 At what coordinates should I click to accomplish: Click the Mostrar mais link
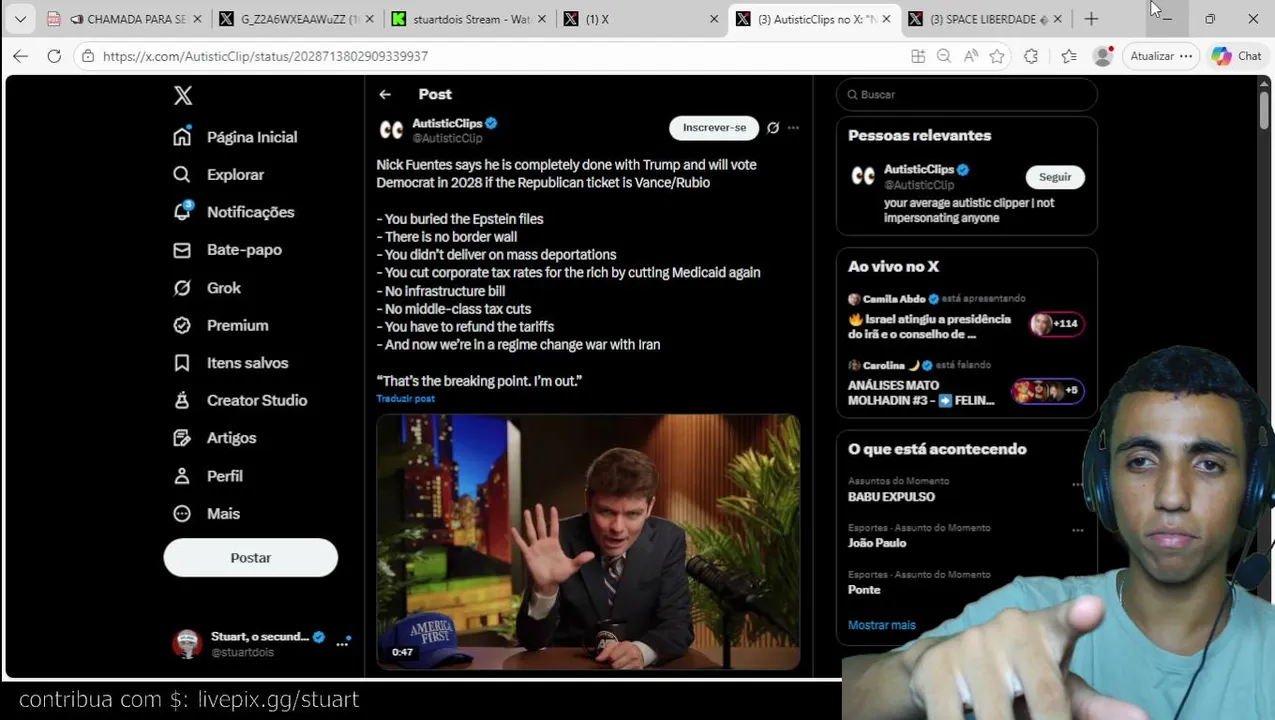(x=882, y=625)
